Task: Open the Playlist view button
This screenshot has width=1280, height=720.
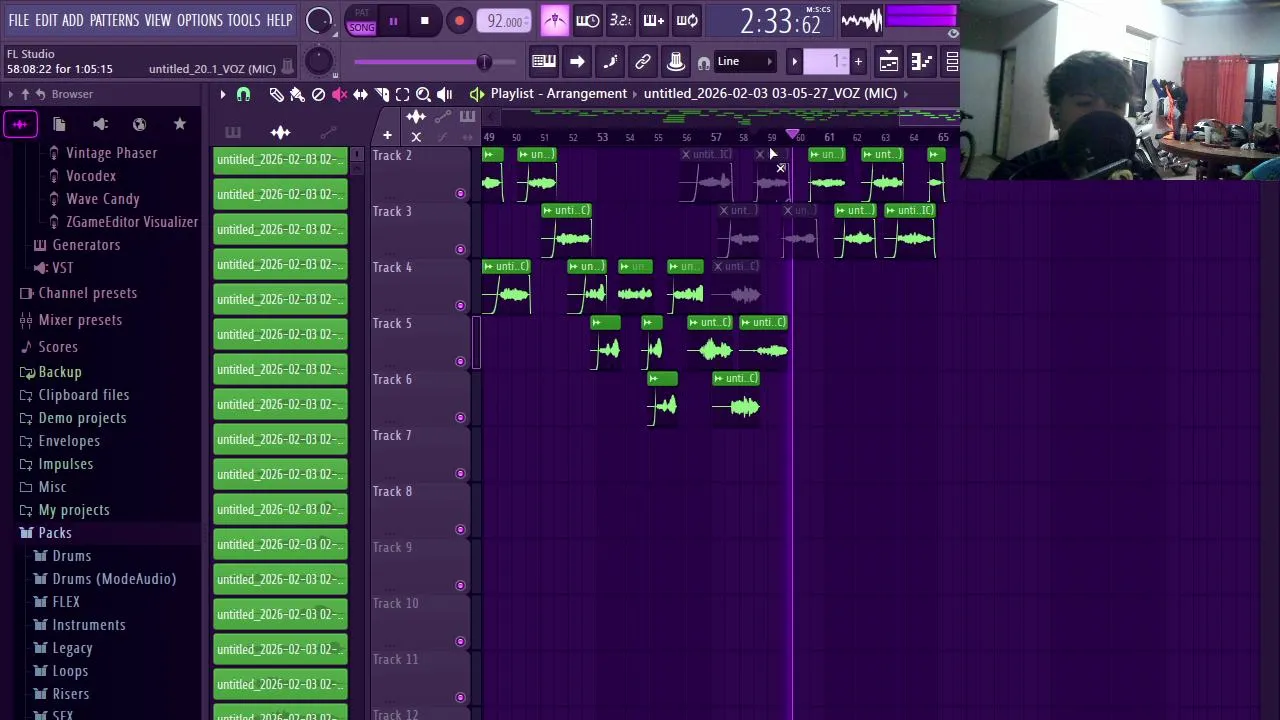Action: (889, 62)
